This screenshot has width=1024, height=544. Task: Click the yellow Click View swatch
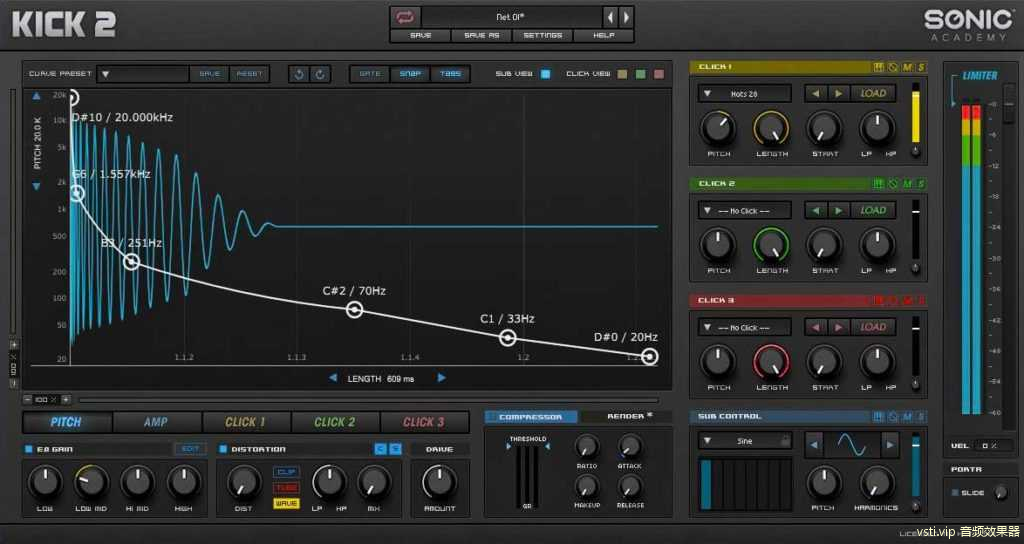[x=622, y=74]
